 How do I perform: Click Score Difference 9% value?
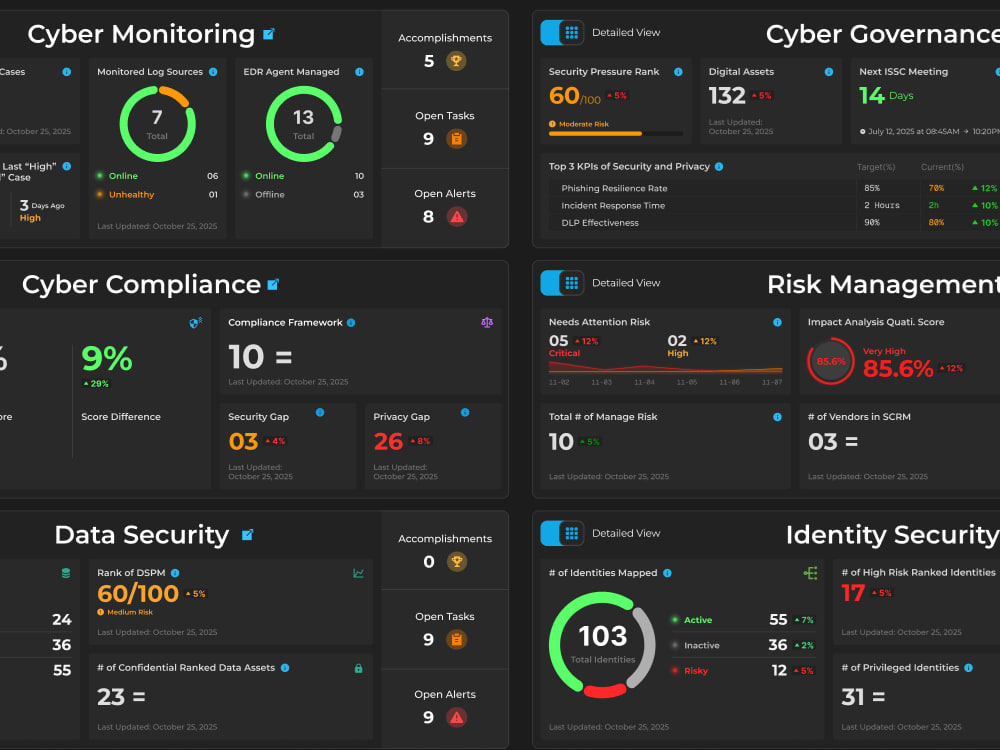pyautogui.click(x=107, y=358)
